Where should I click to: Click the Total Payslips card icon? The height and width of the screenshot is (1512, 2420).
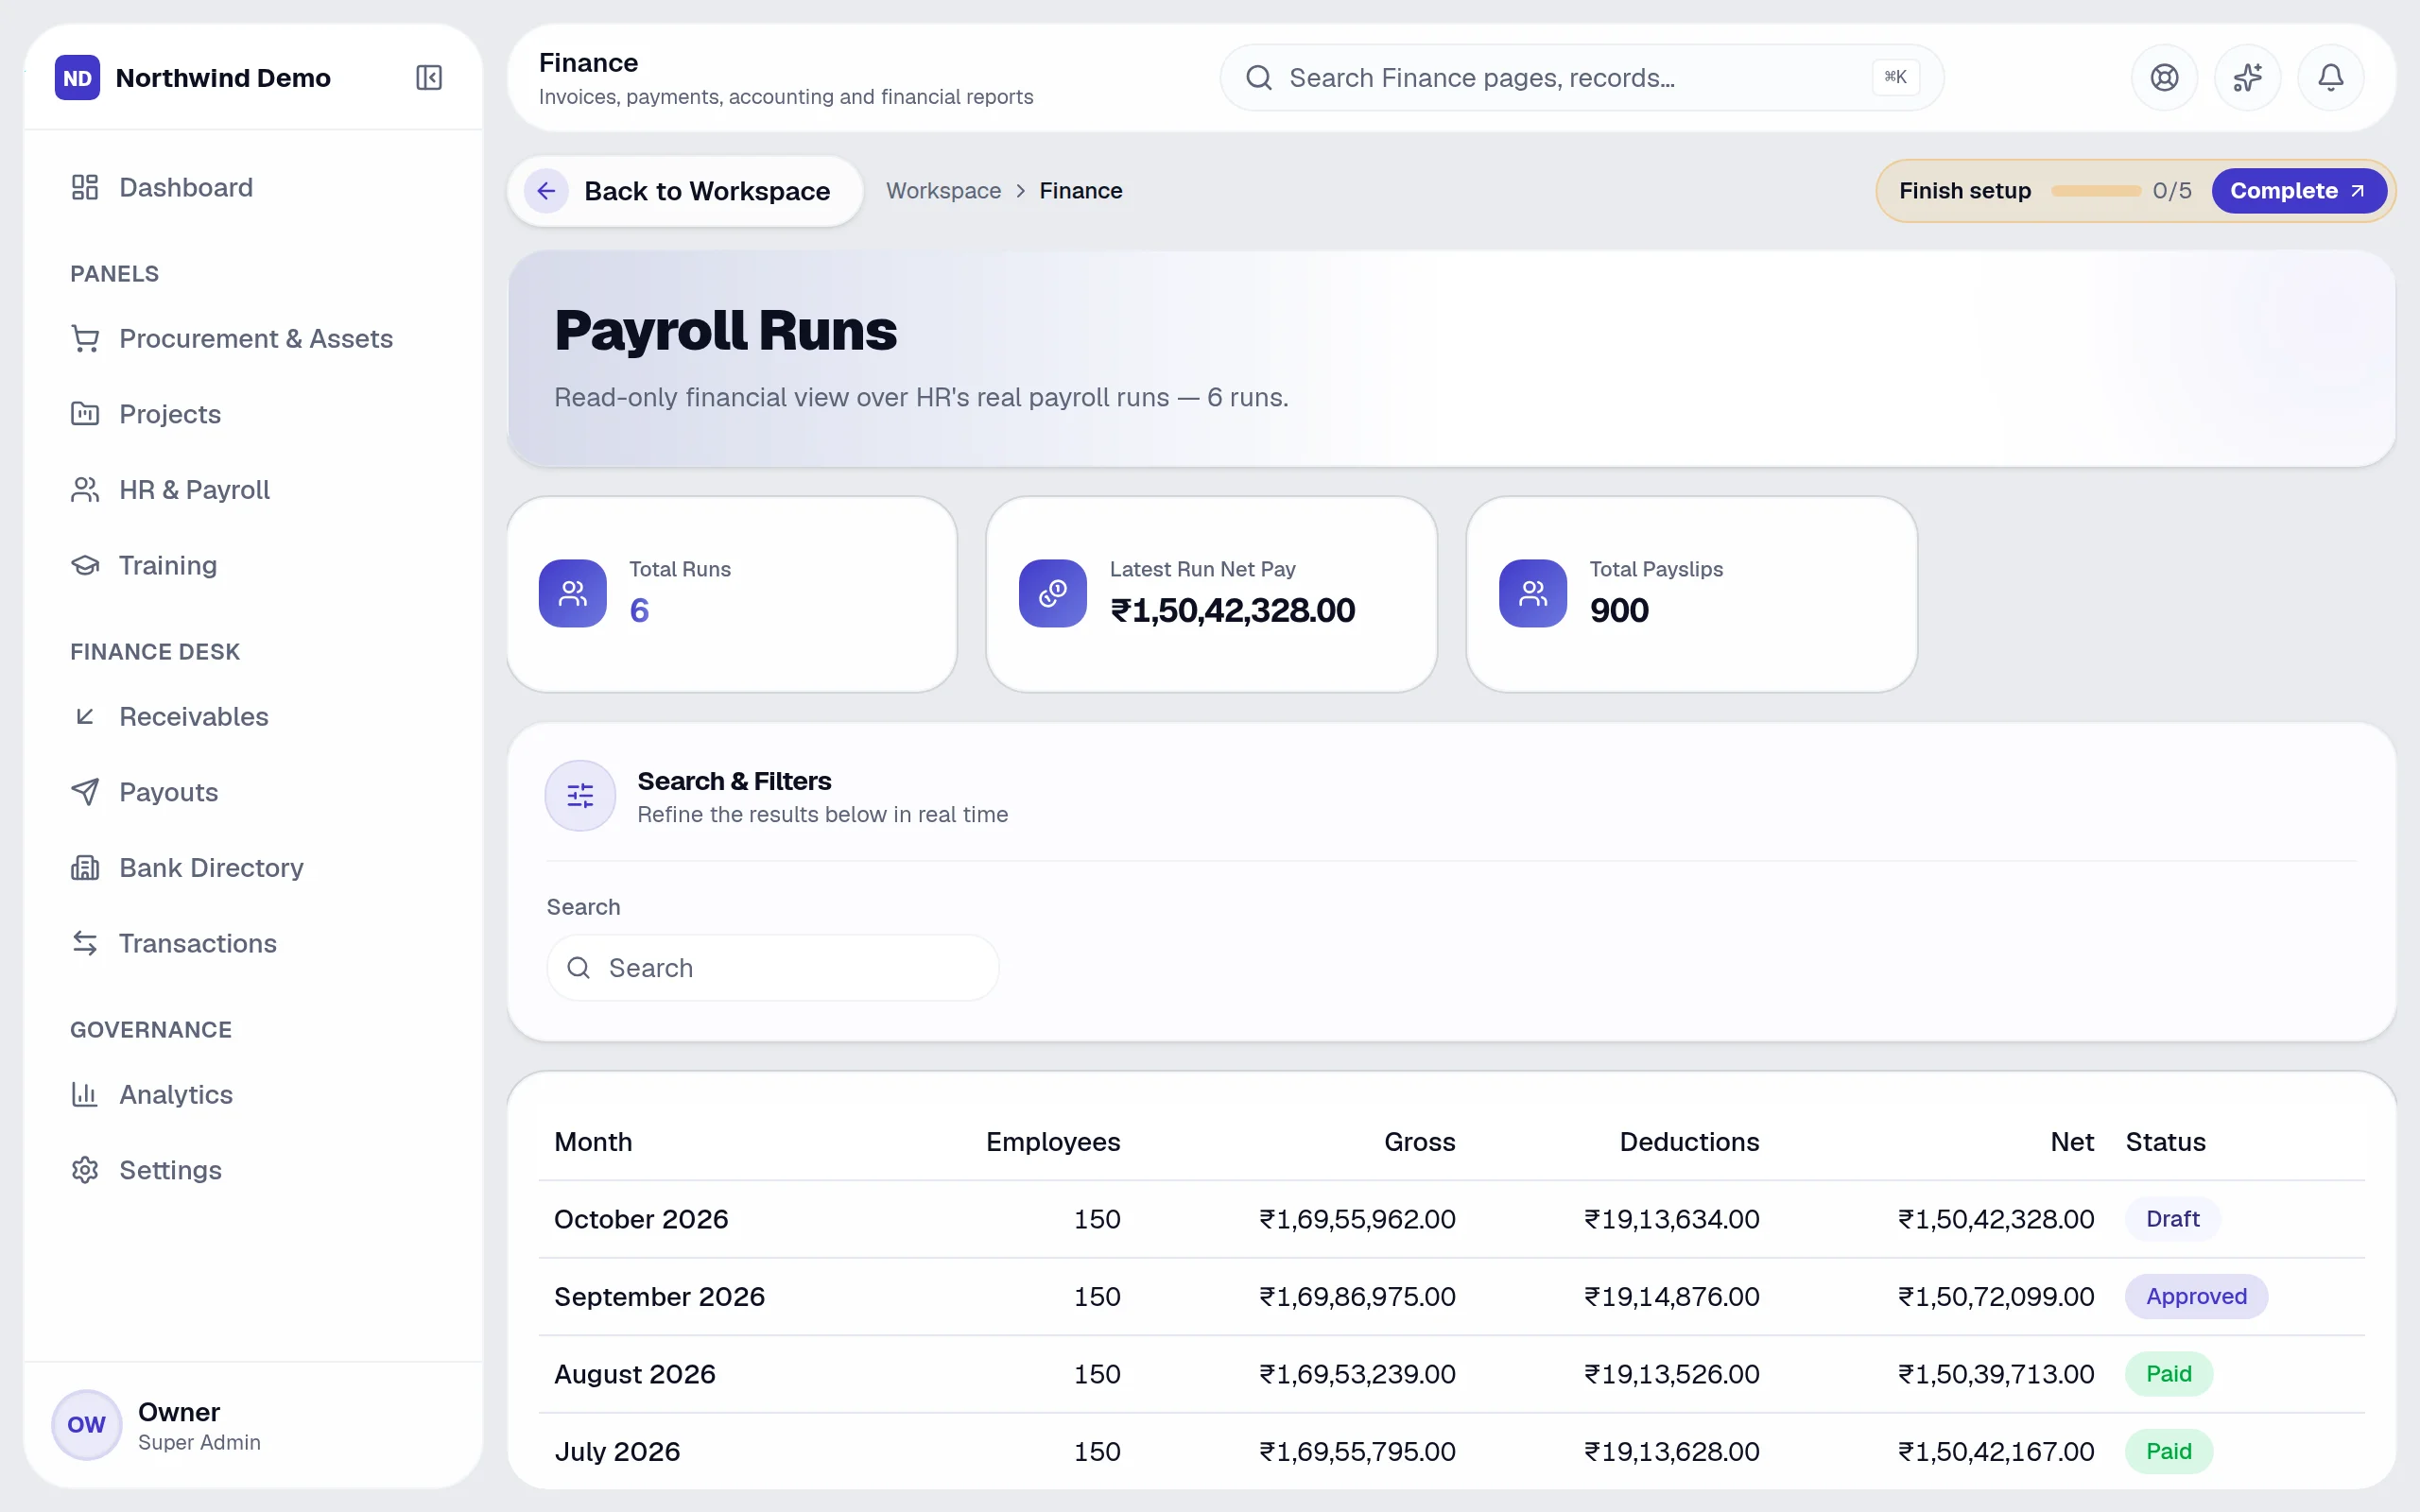point(1532,593)
